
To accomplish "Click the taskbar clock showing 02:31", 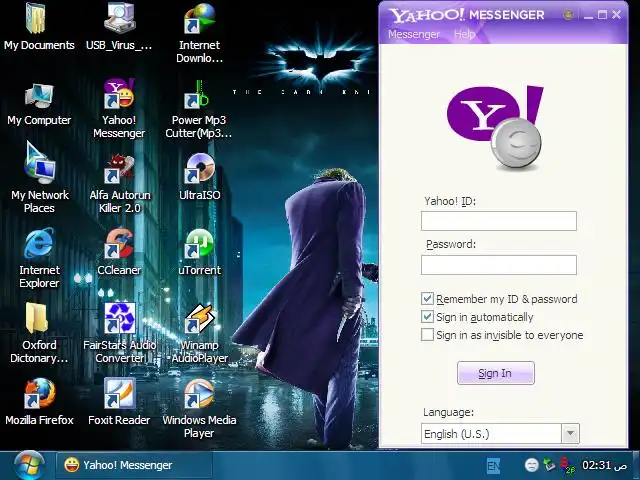I will [604, 465].
